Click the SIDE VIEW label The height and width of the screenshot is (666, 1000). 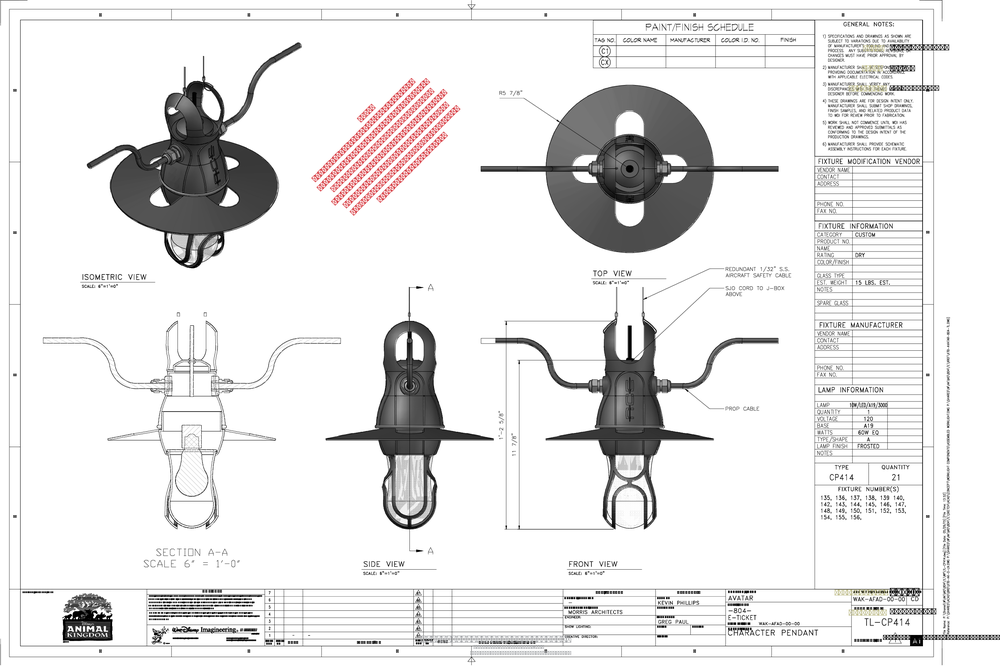coord(384,564)
